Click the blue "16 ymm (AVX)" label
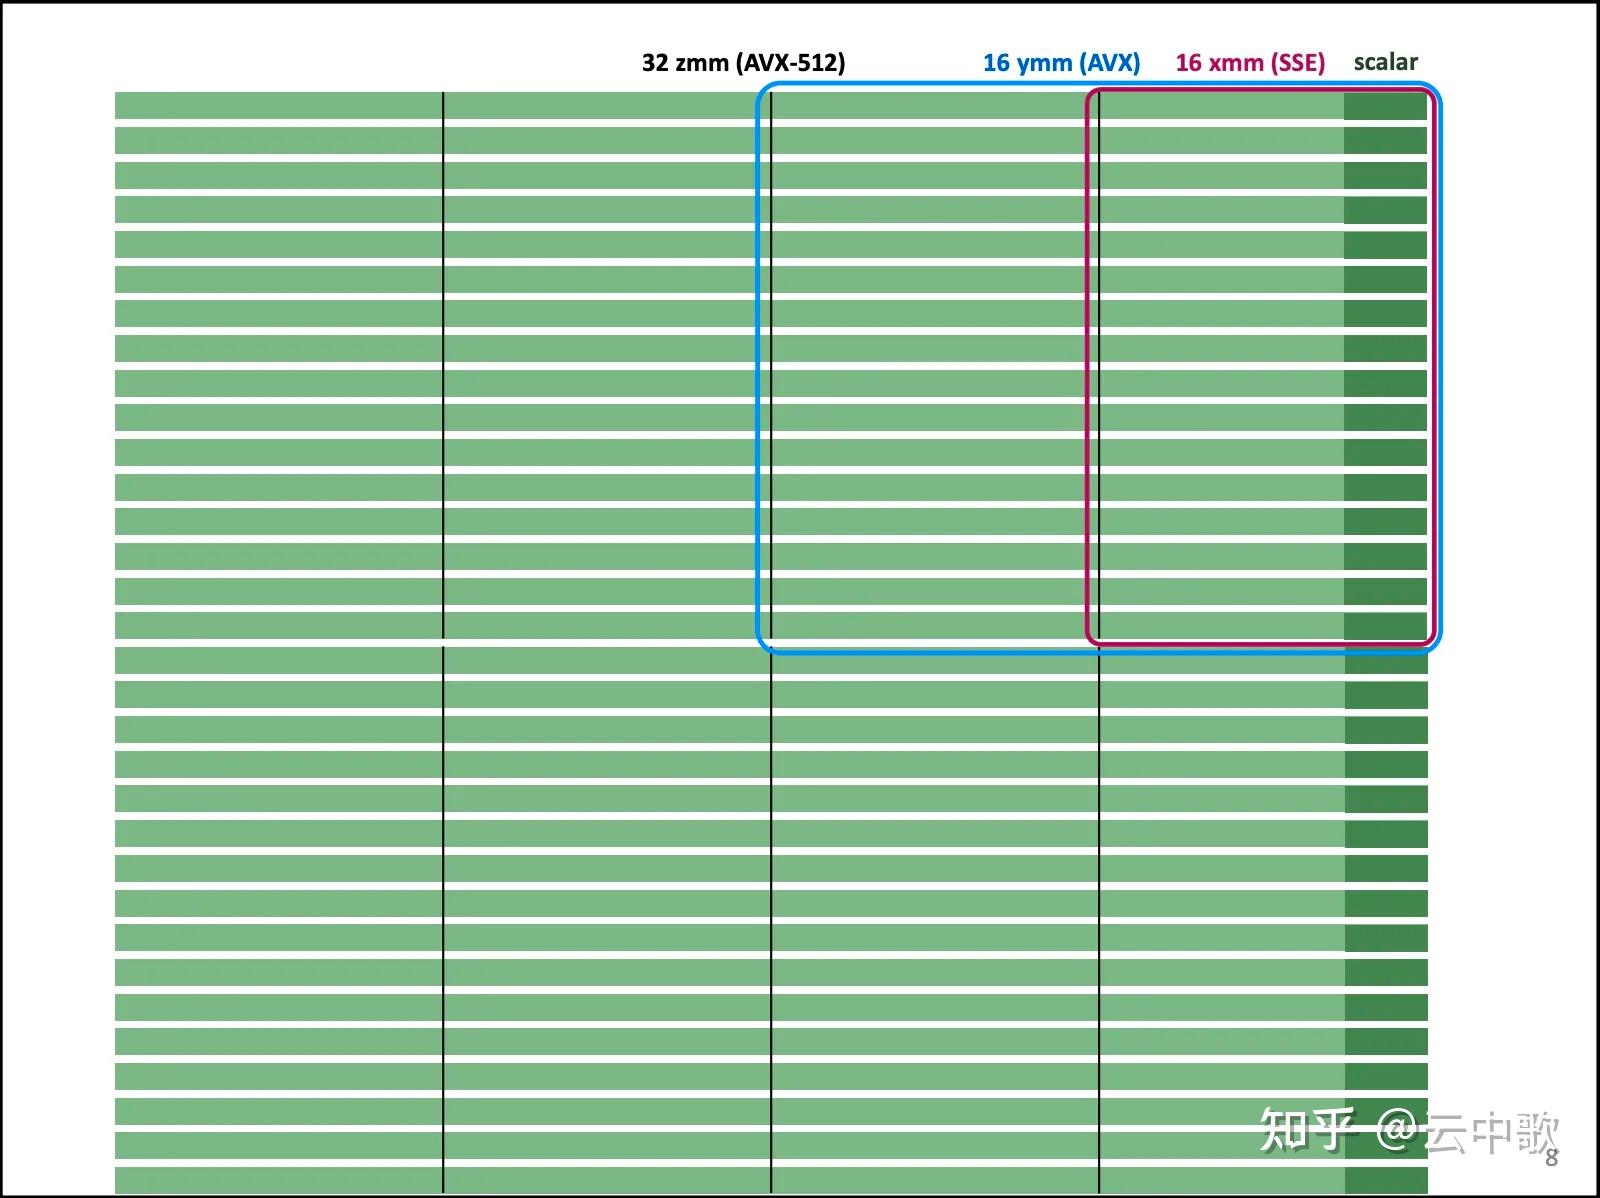Screen dimensions: 1600x1198 tap(1061, 63)
